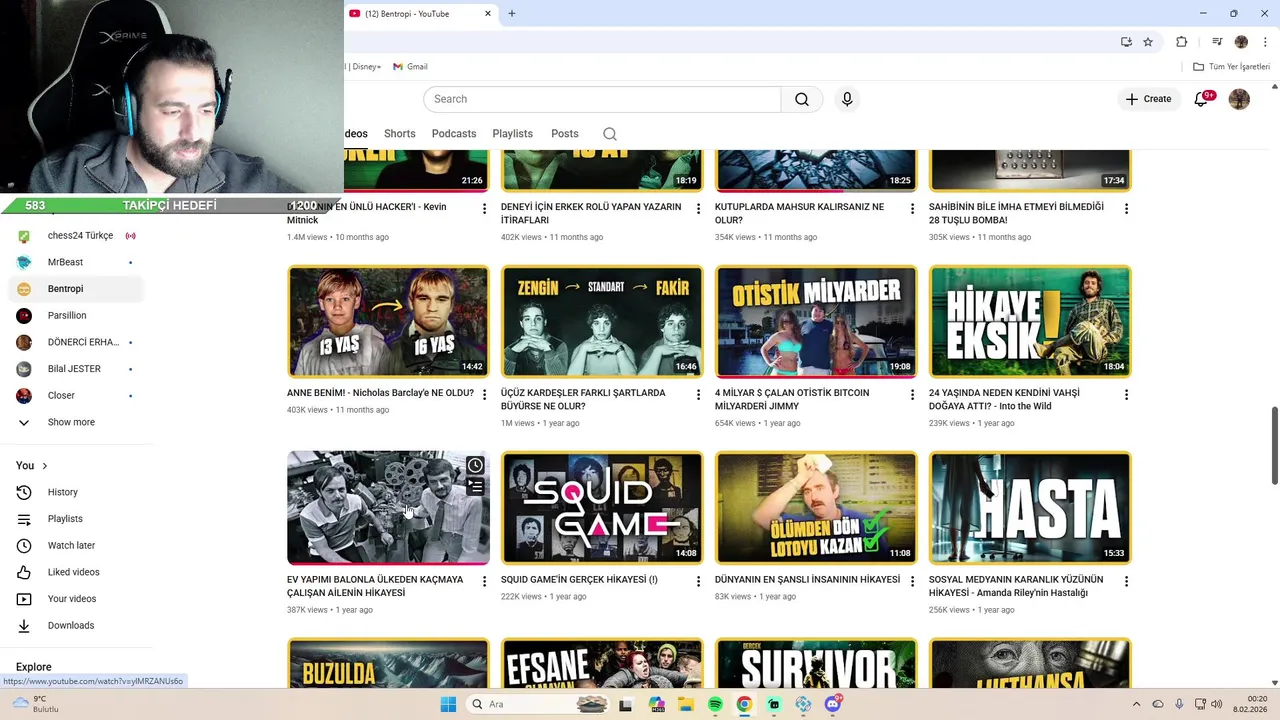
Task: Open Discord from the taskbar
Action: 833,704
